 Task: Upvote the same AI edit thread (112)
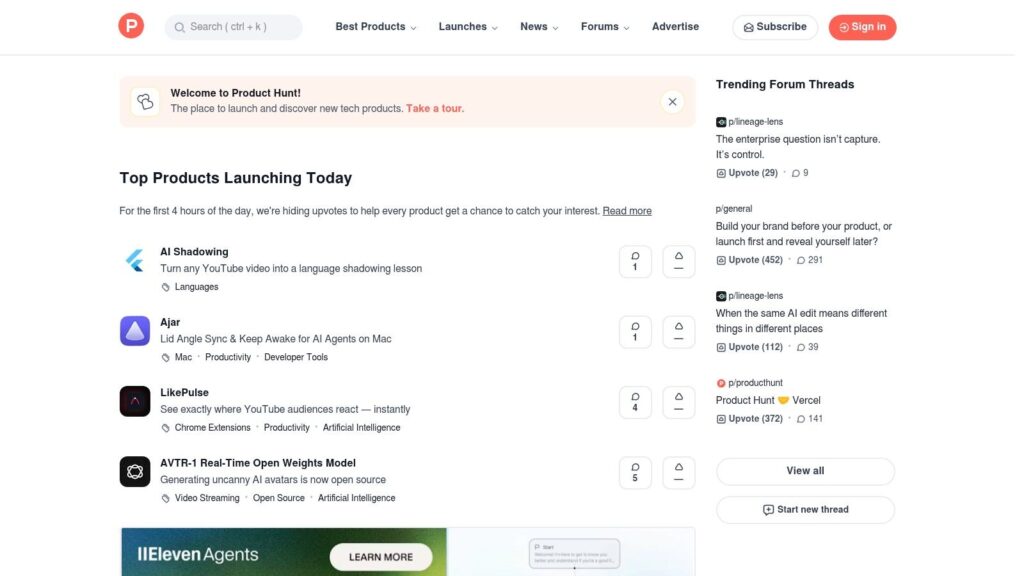(x=750, y=347)
